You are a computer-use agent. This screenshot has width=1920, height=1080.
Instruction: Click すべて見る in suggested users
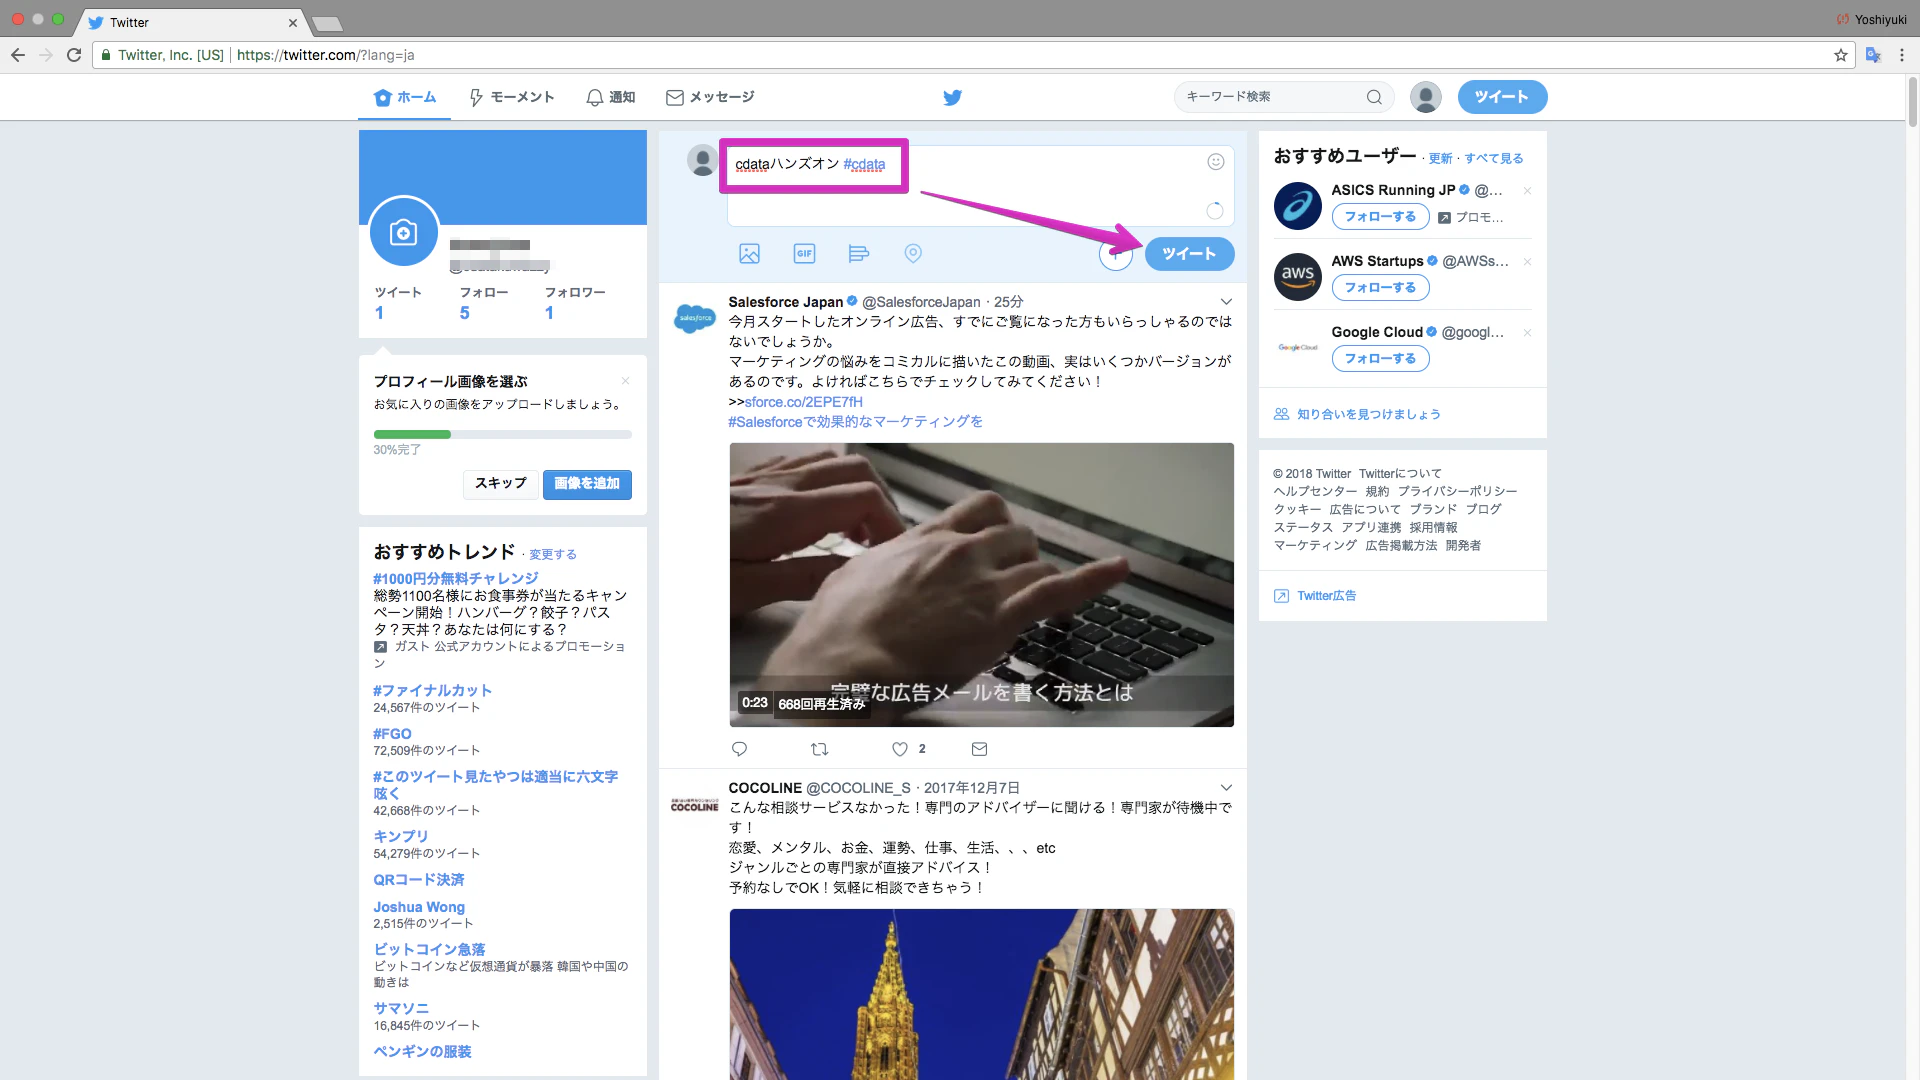tap(1493, 159)
